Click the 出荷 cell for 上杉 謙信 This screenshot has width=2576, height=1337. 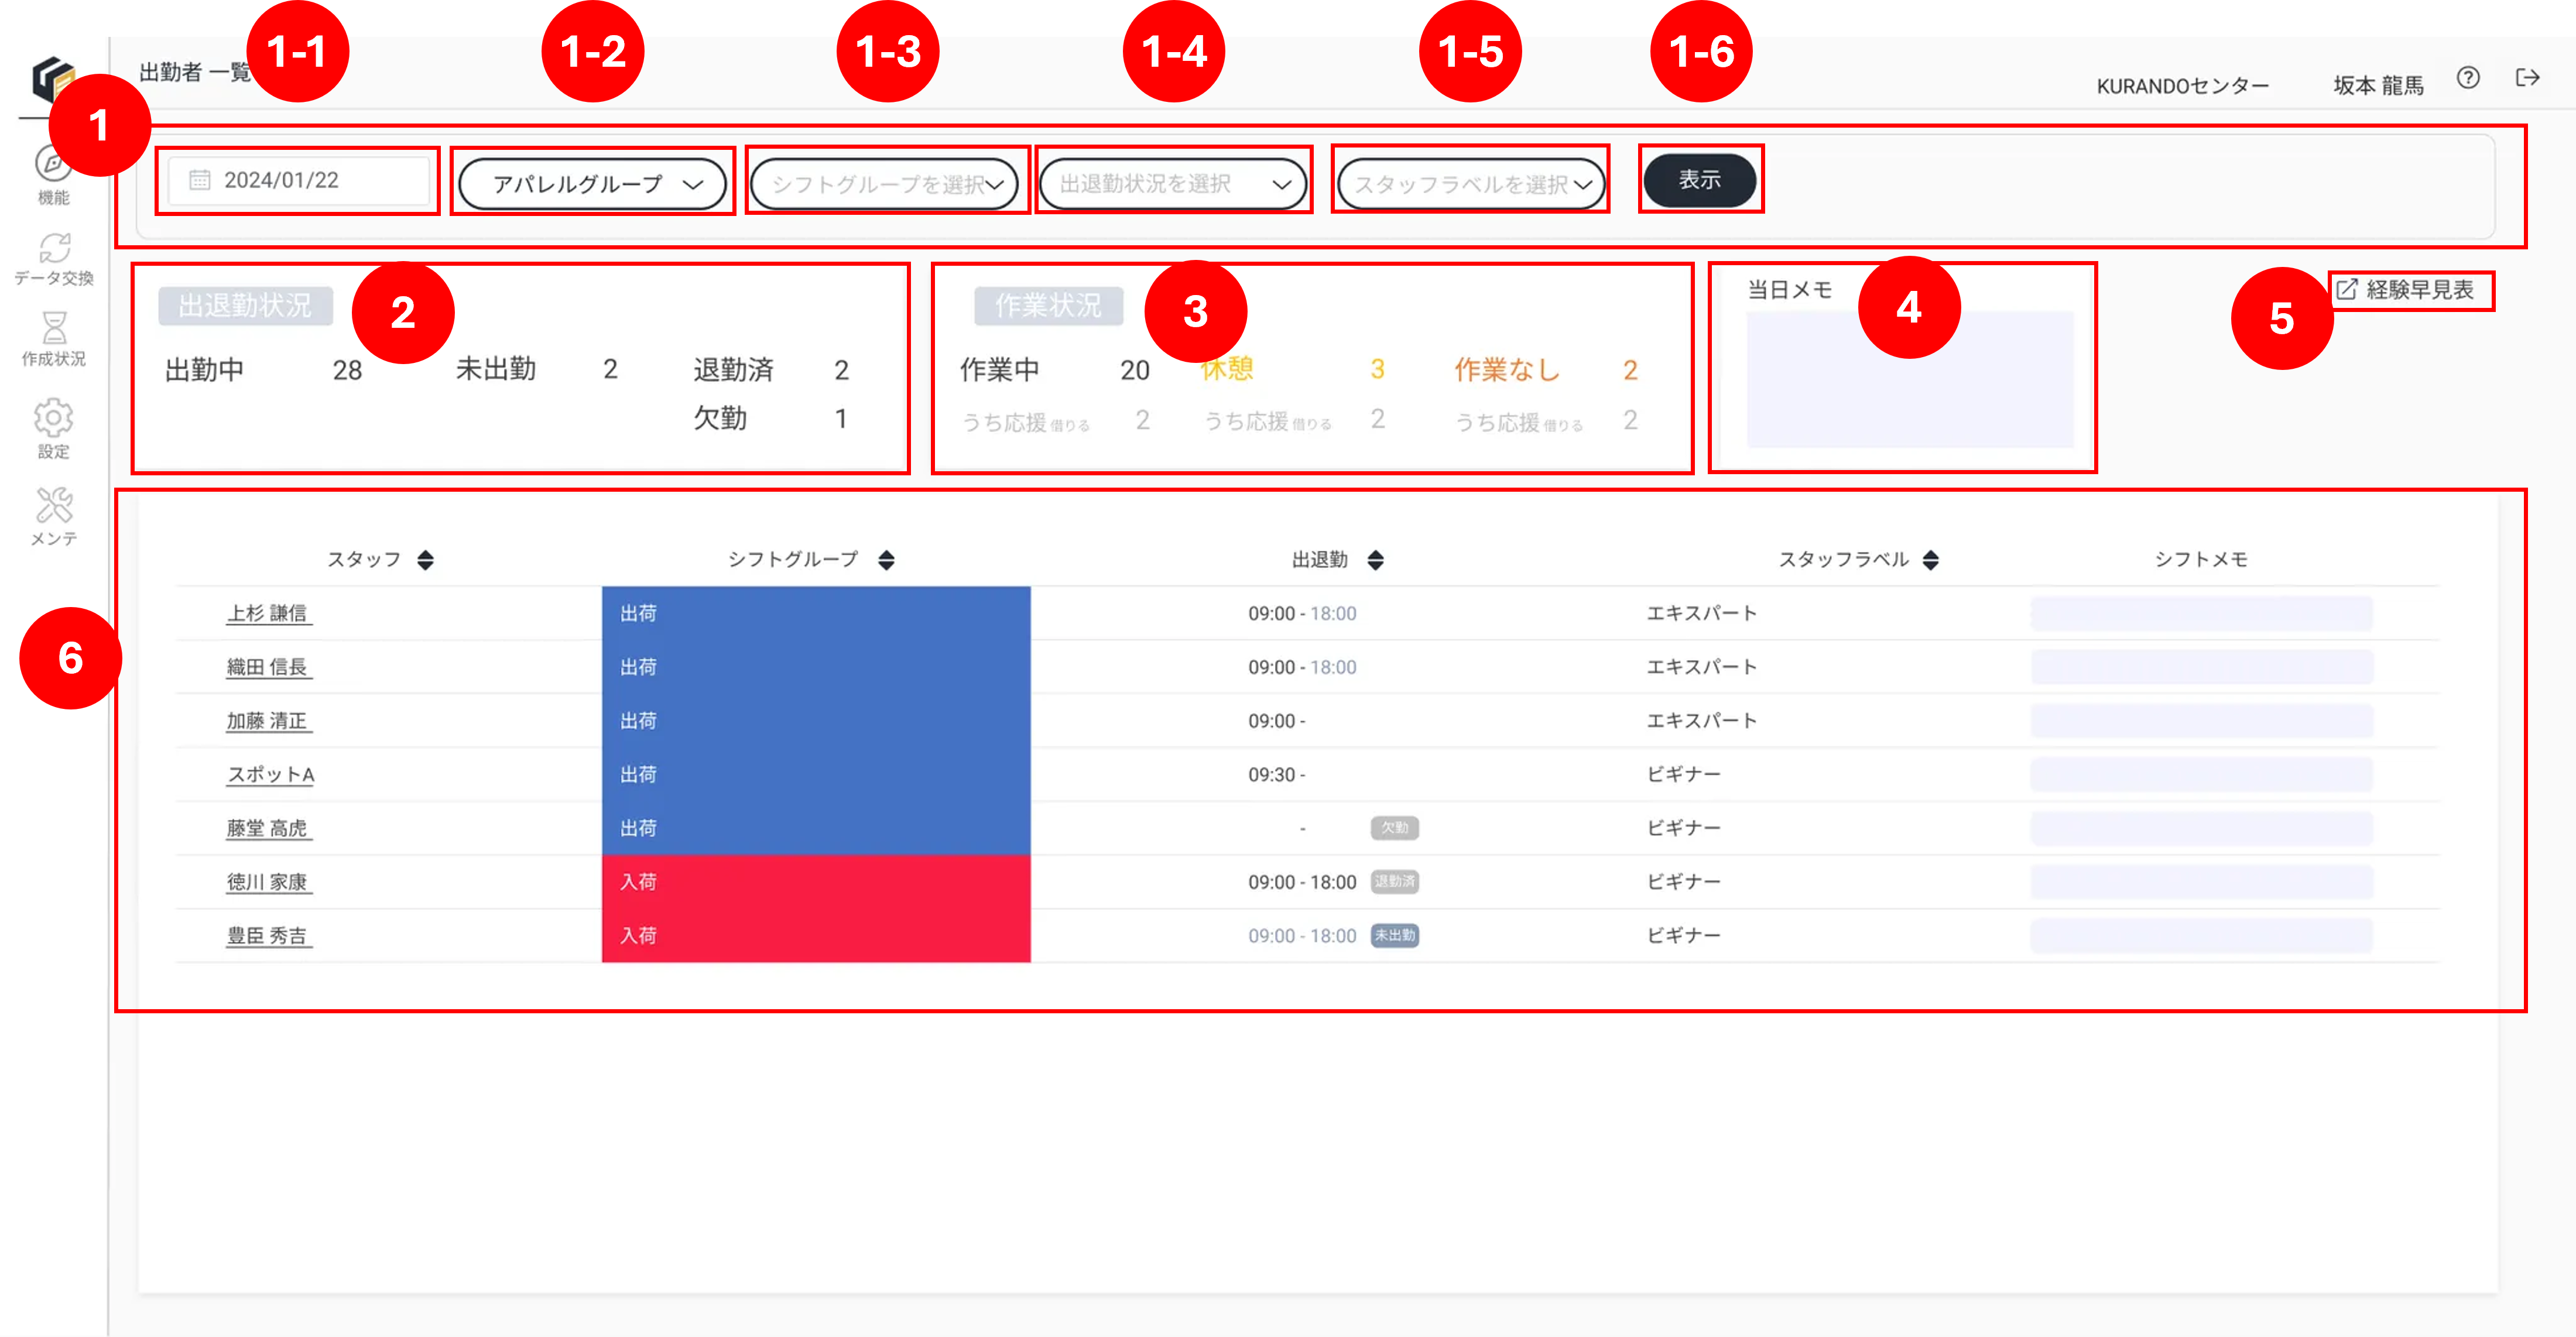[816, 613]
